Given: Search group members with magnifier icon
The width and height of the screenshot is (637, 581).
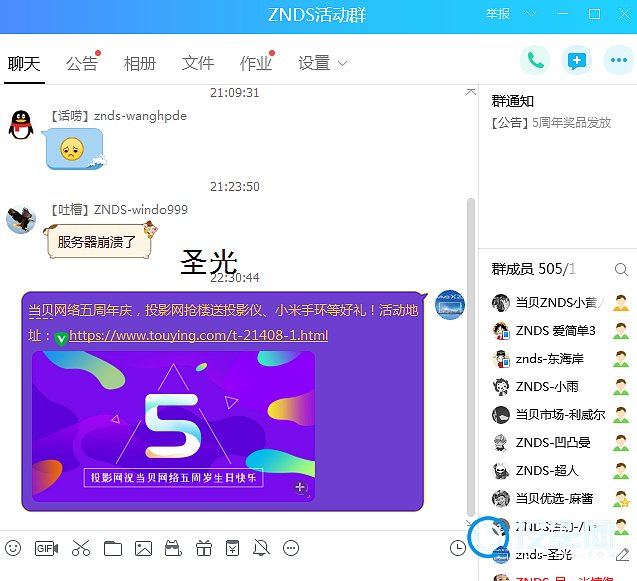Looking at the screenshot, I should click(621, 269).
